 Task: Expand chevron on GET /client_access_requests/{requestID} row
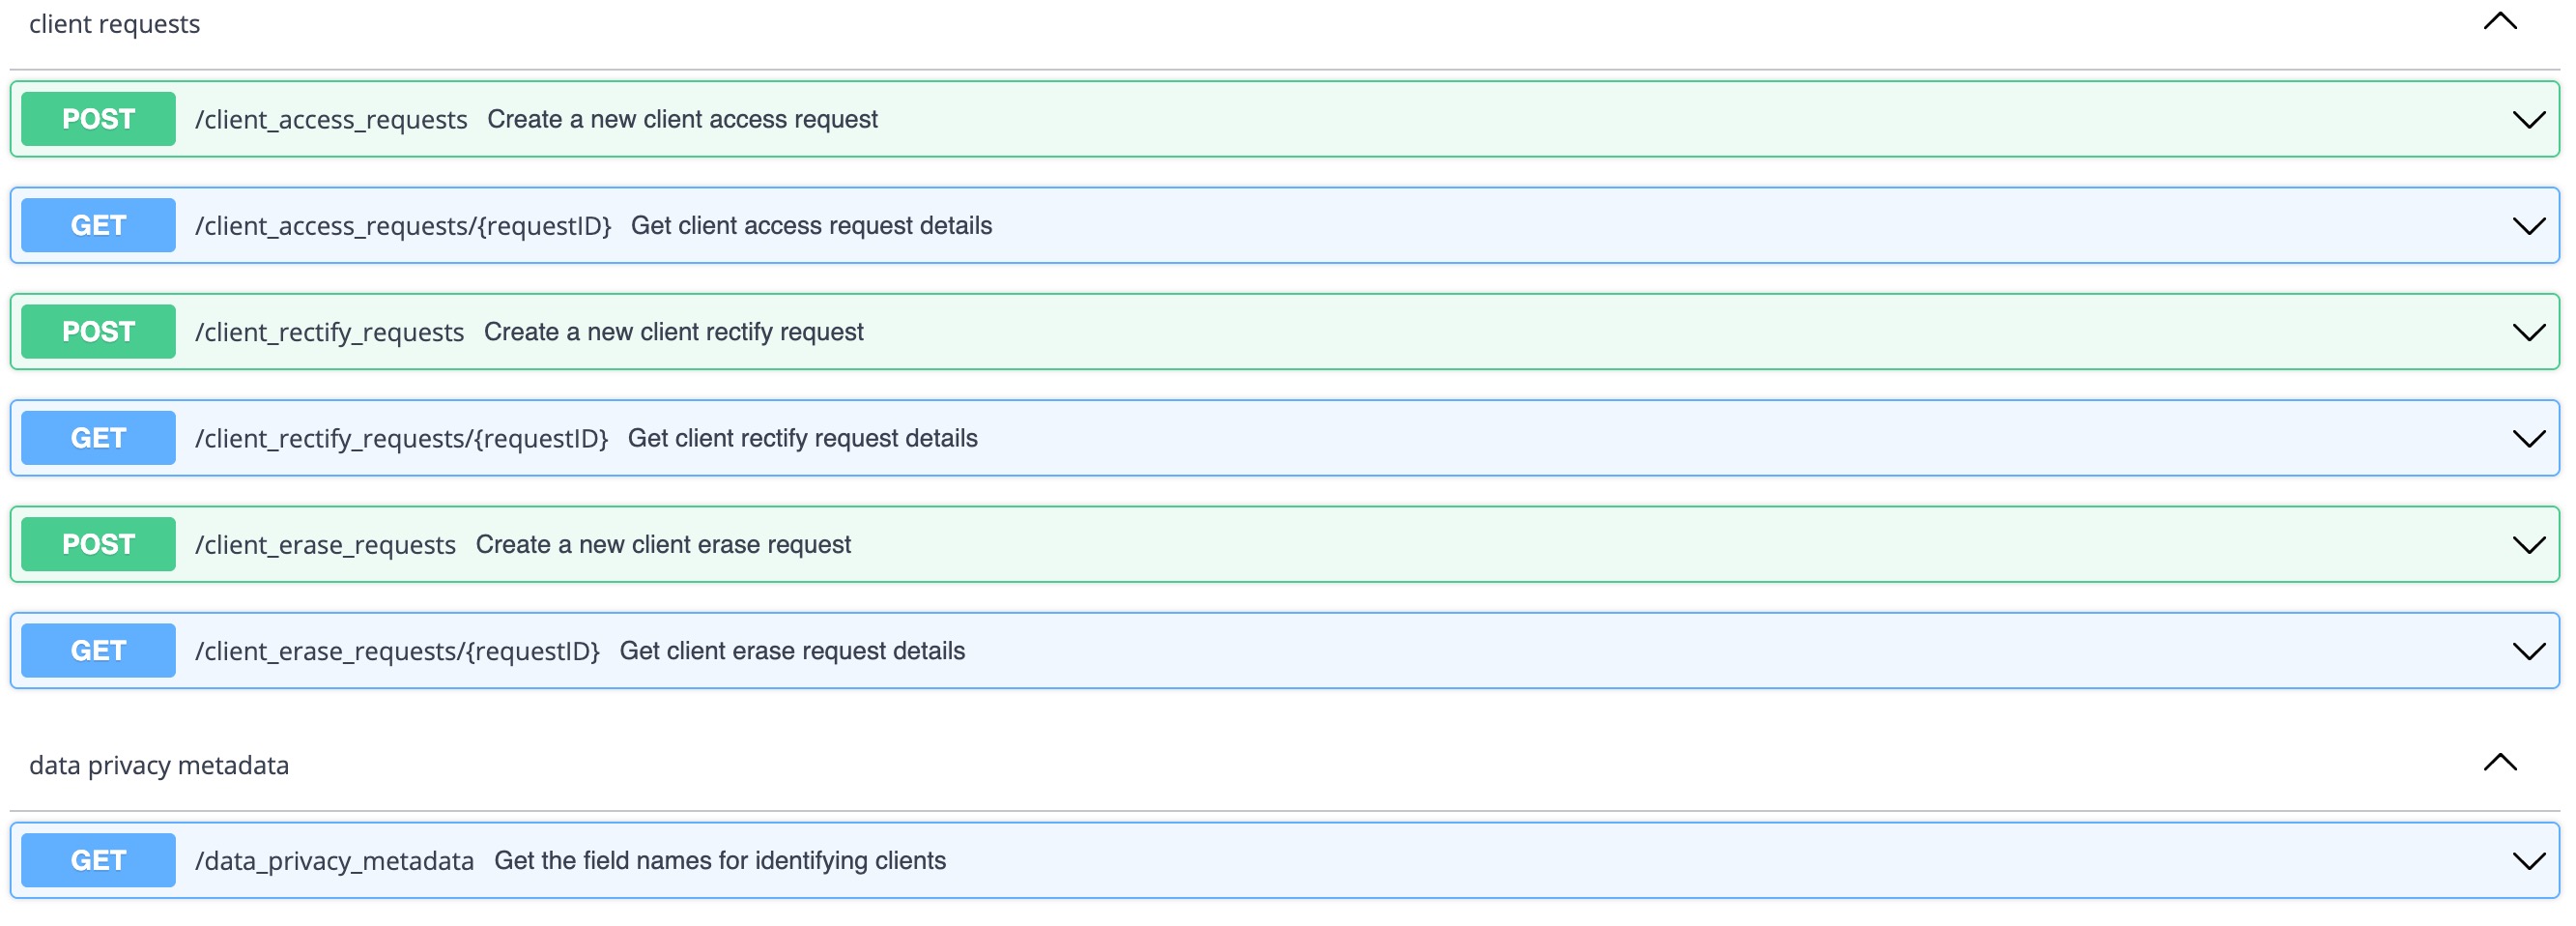click(2528, 226)
